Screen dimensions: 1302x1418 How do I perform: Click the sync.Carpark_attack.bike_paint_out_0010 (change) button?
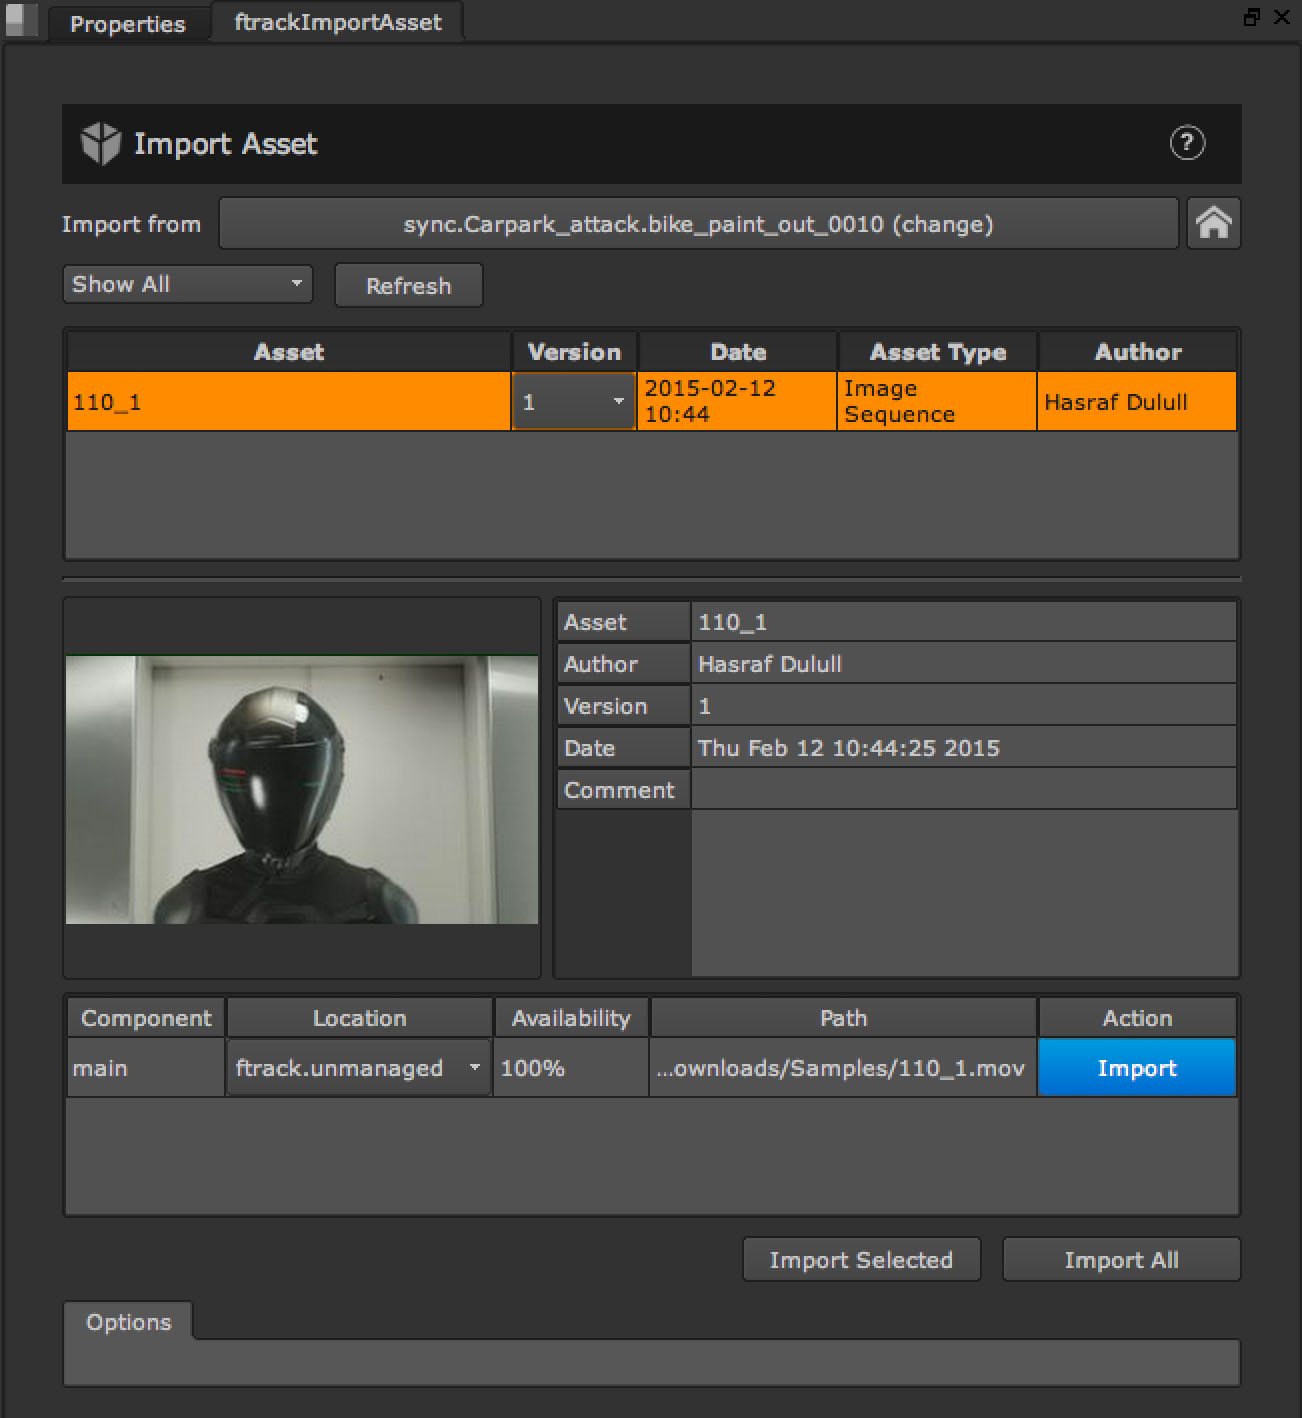tap(698, 224)
